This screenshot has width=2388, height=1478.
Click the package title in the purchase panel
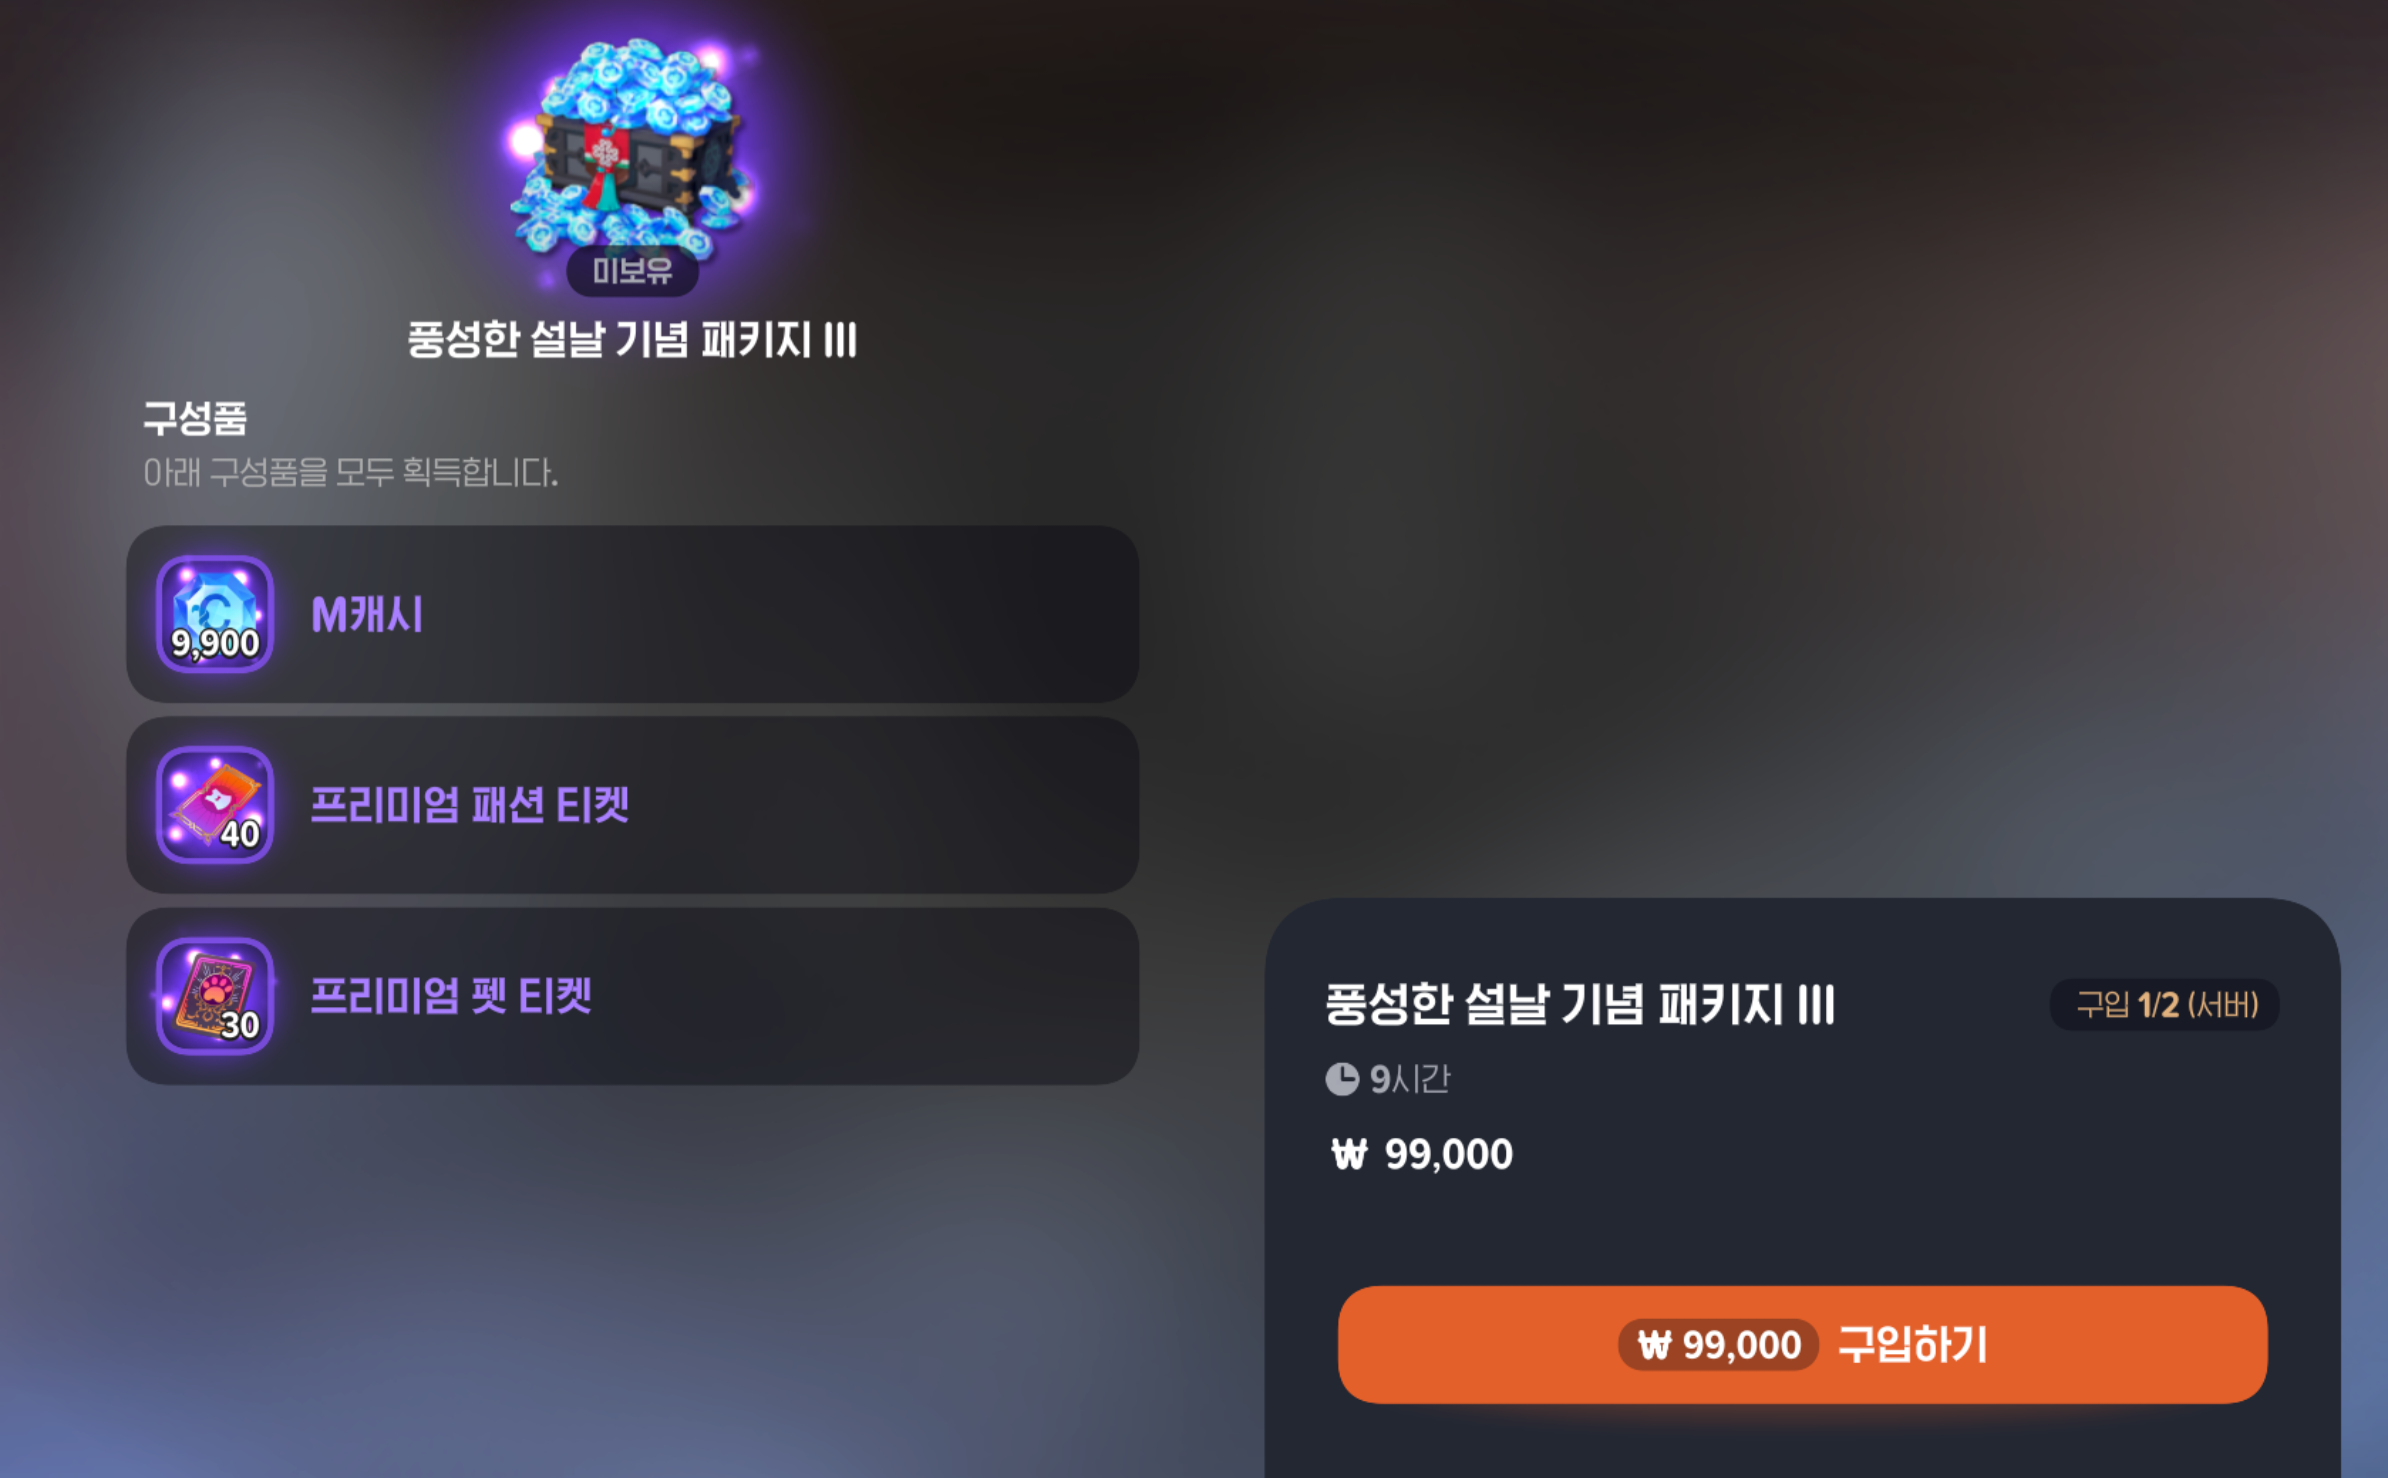1580,1004
